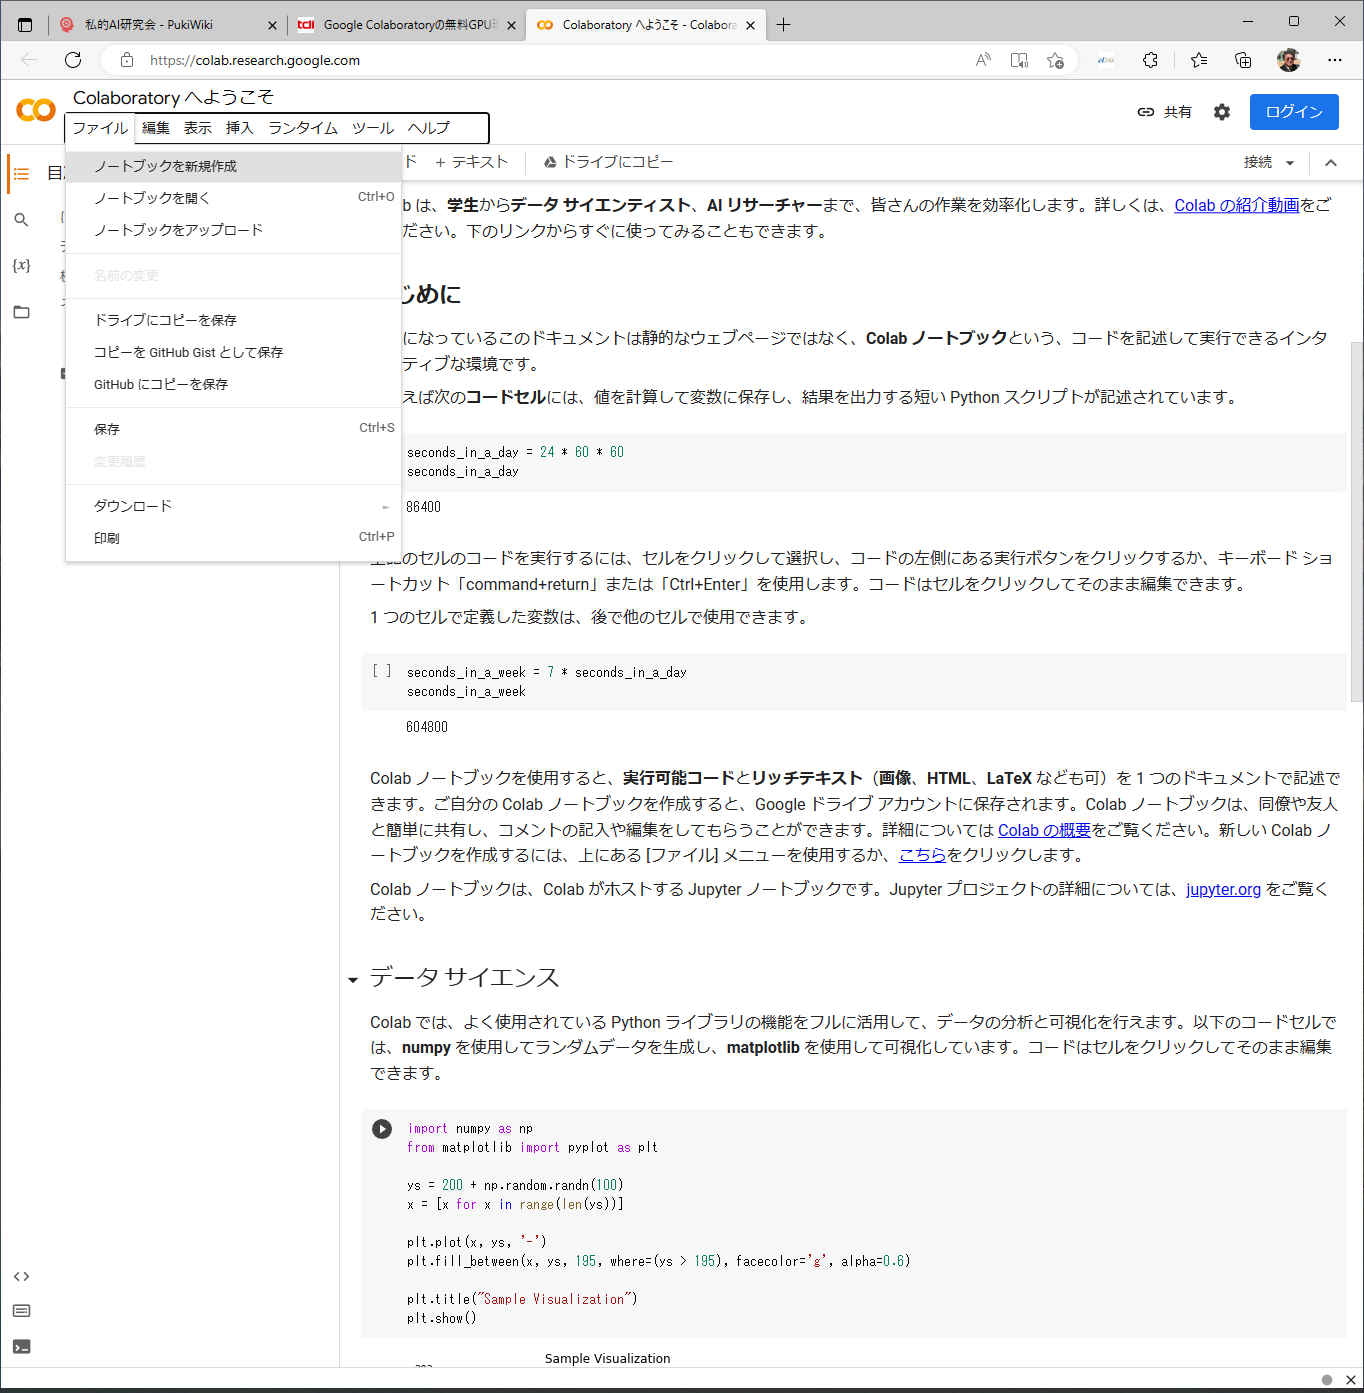The width and height of the screenshot is (1364, 1393).
Task: Click the blue ログイン button
Action: 1293,112
